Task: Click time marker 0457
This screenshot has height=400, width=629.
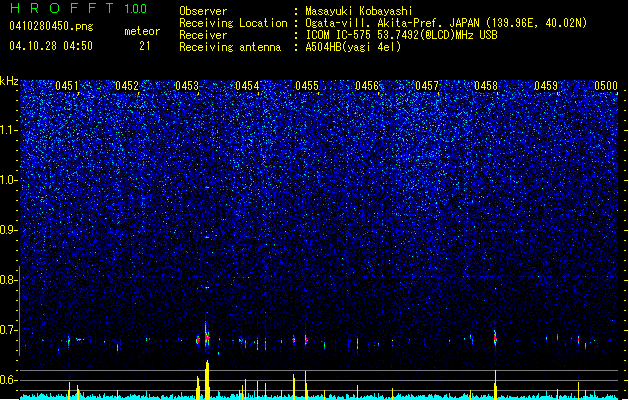Action: pyautogui.click(x=427, y=86)
